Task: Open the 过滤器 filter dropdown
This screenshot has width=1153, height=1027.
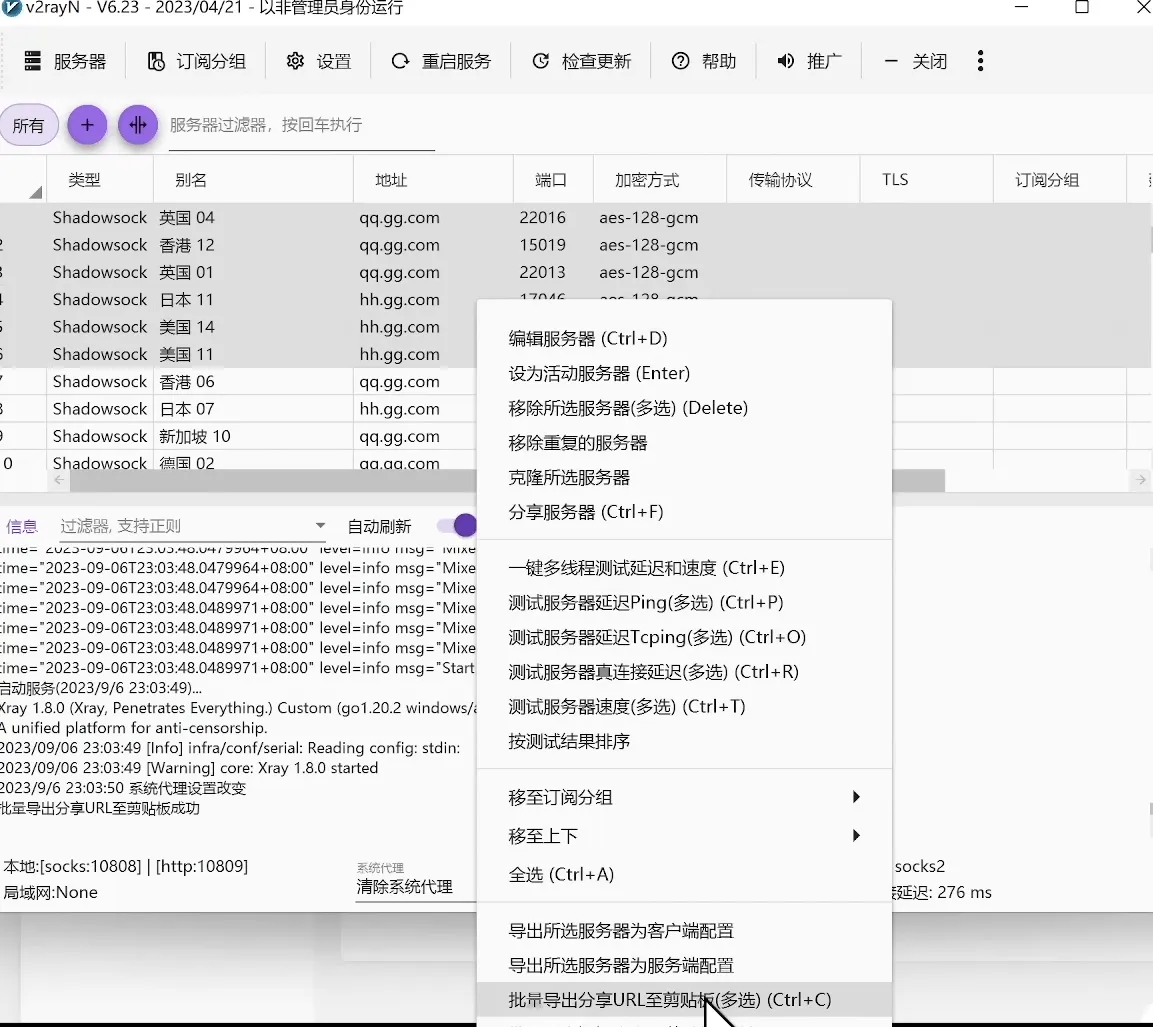Action: 319,525
